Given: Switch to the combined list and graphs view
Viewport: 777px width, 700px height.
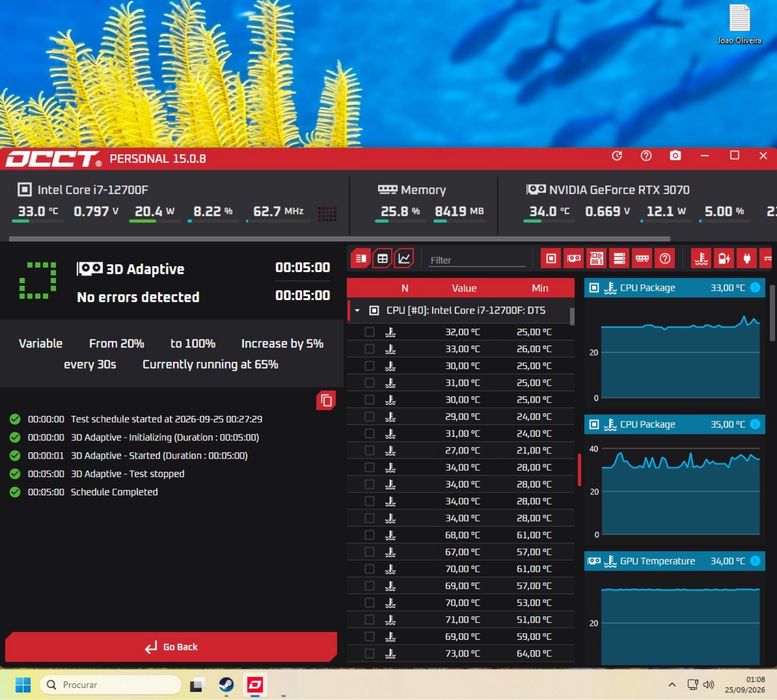Looking at the screenshot, I should (361, 259).
